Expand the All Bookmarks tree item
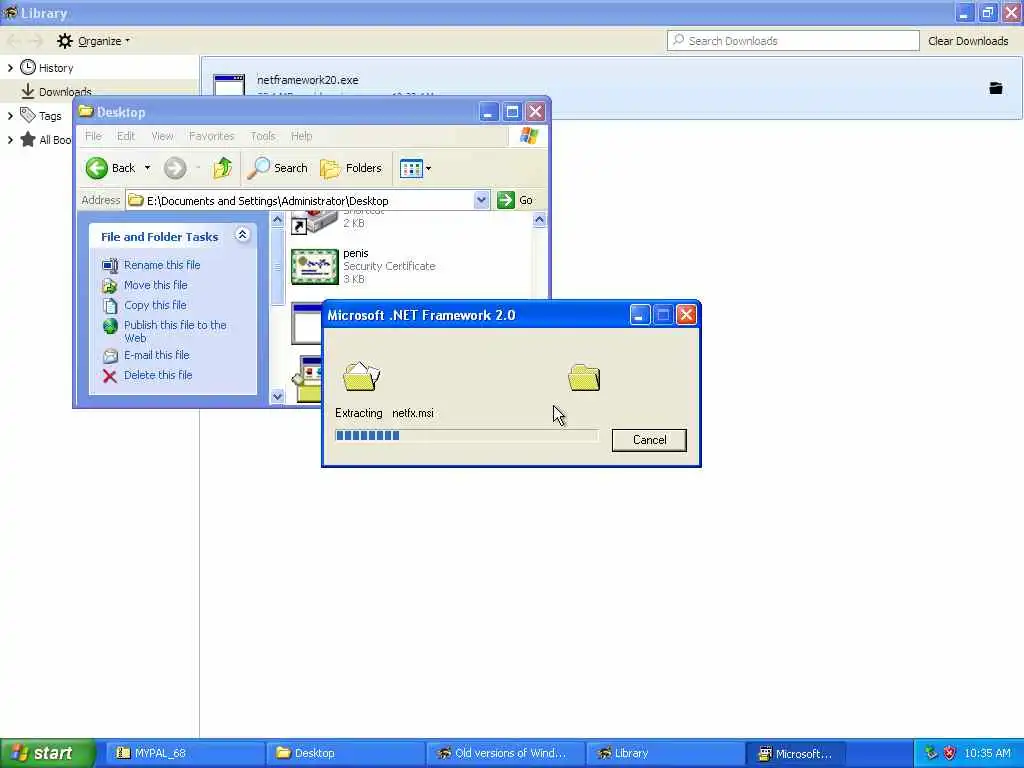This screenshot has width=1024, height=768. click(x=10, y=140)
